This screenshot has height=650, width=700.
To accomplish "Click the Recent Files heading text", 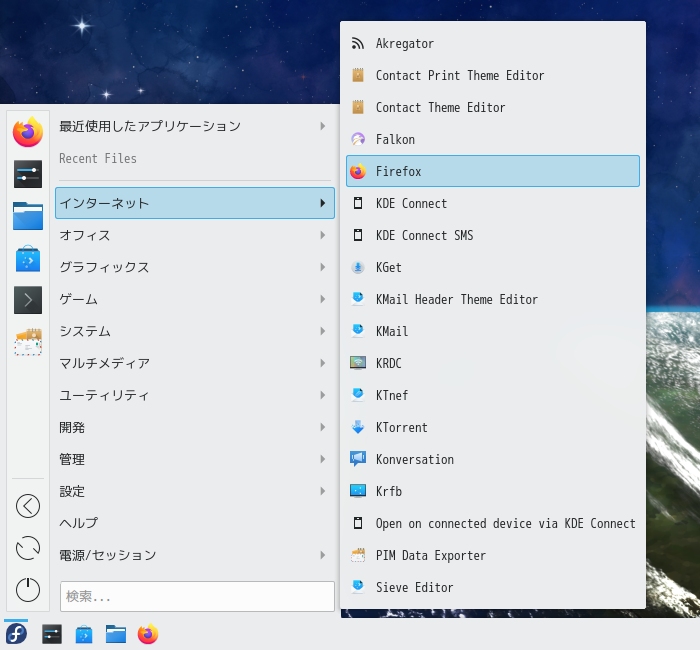I will (98, 158).
